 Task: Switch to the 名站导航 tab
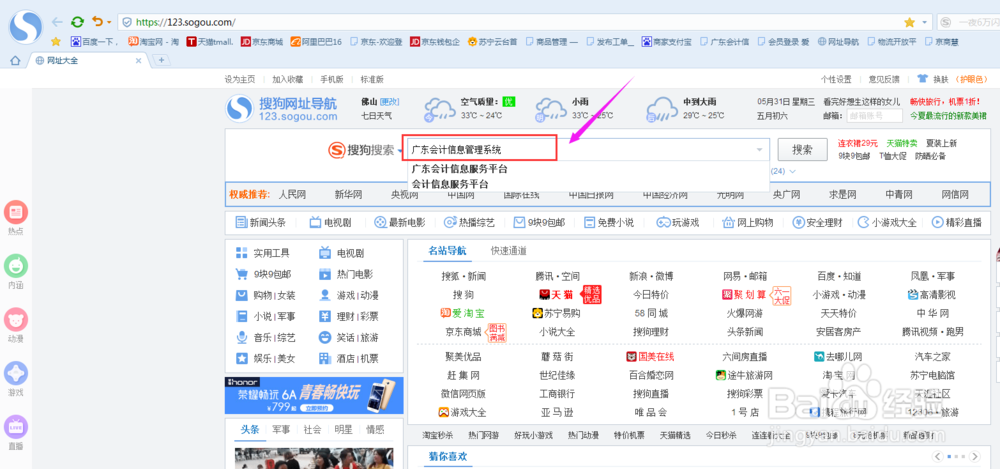click(x=447, y=251)
